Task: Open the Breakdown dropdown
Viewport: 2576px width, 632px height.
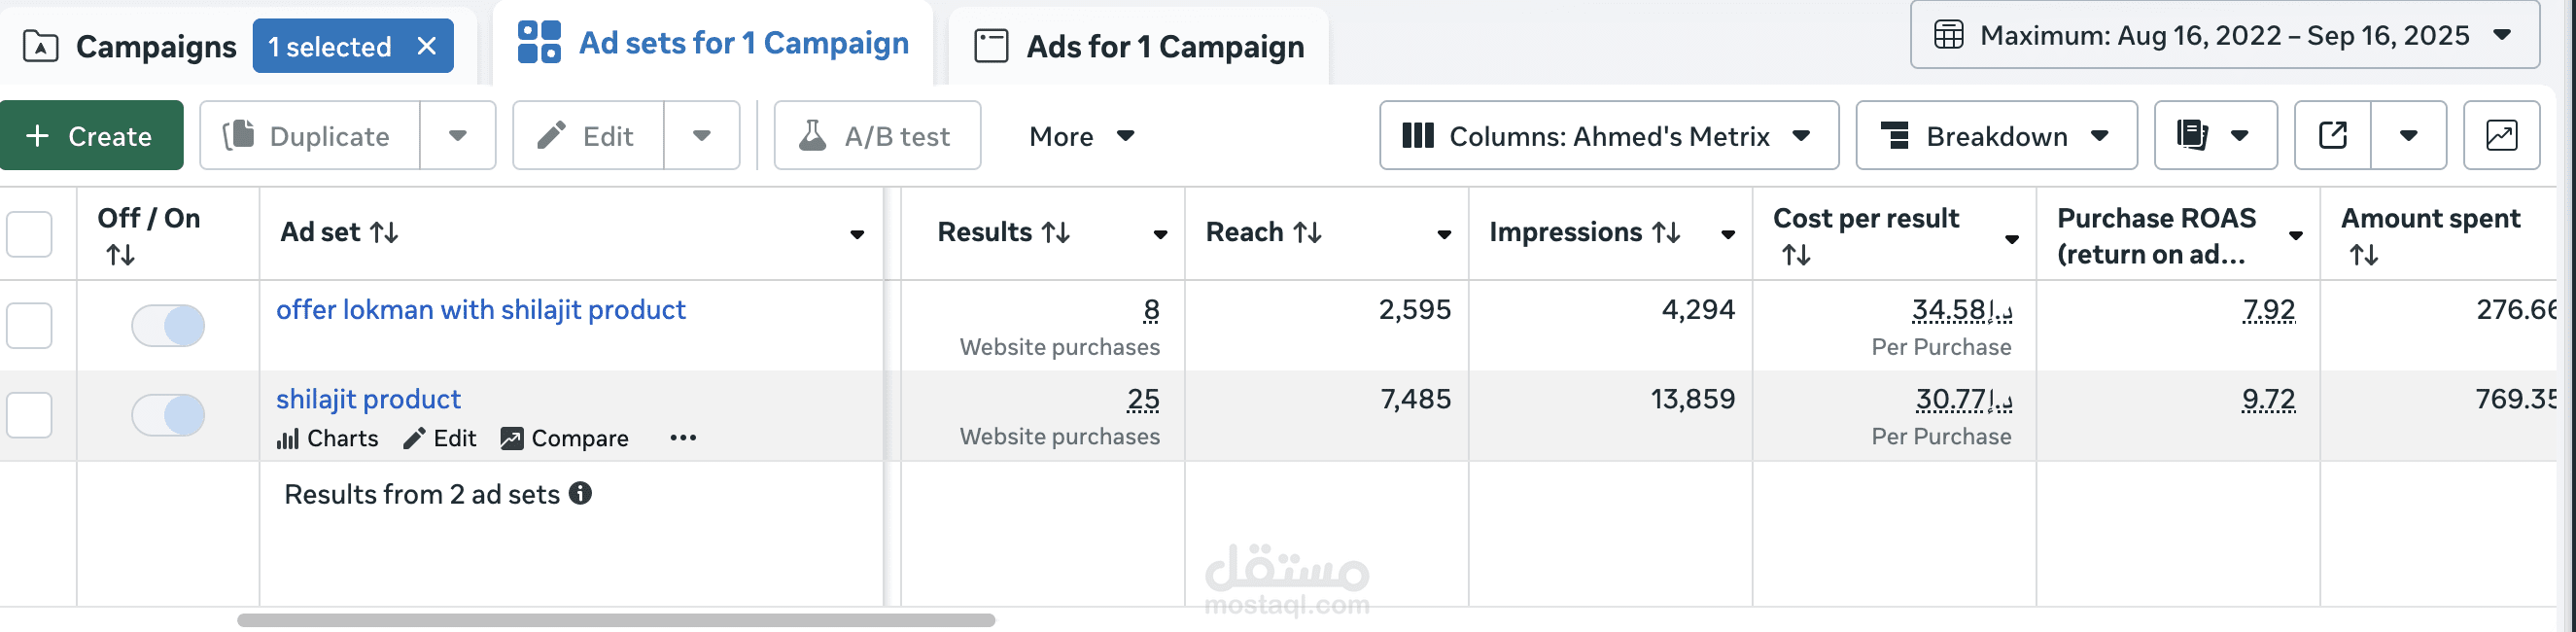Action: pyautogui.click(x=1996, y=135)
